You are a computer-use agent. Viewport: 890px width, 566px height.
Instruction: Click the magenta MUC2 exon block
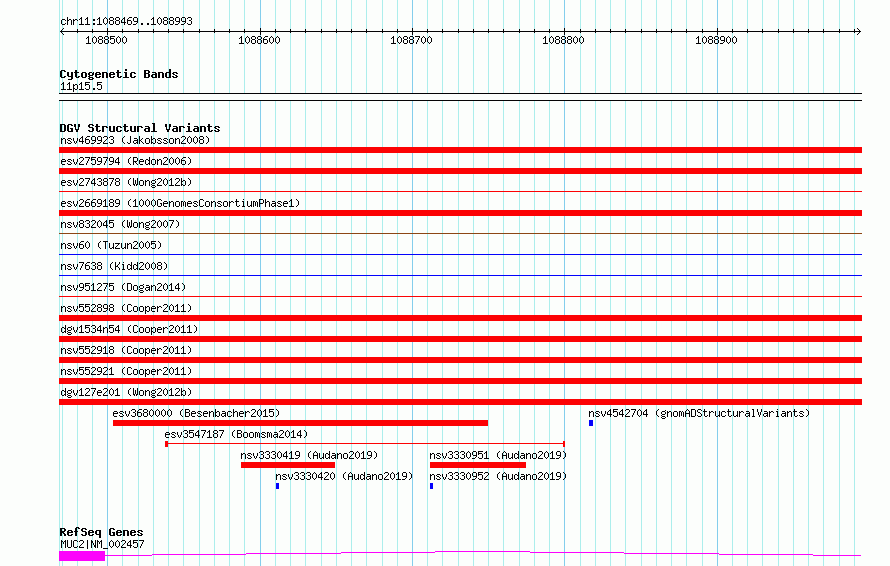(x=82, y=556)
